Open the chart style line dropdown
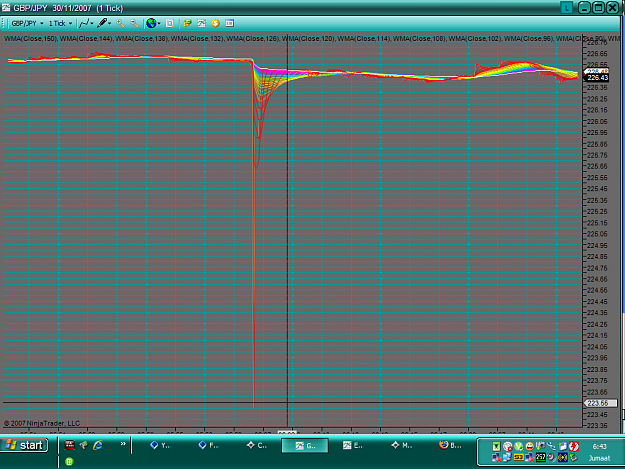Screen dimensions: 625x469 (86, 24)
